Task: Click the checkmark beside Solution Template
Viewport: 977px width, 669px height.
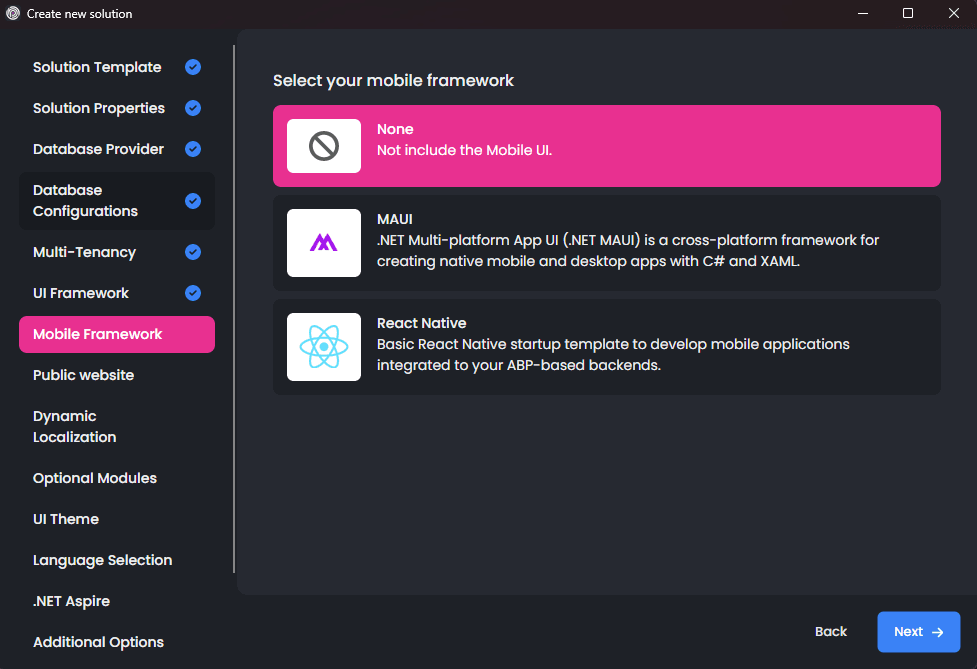Action: (x=192, y=66)
